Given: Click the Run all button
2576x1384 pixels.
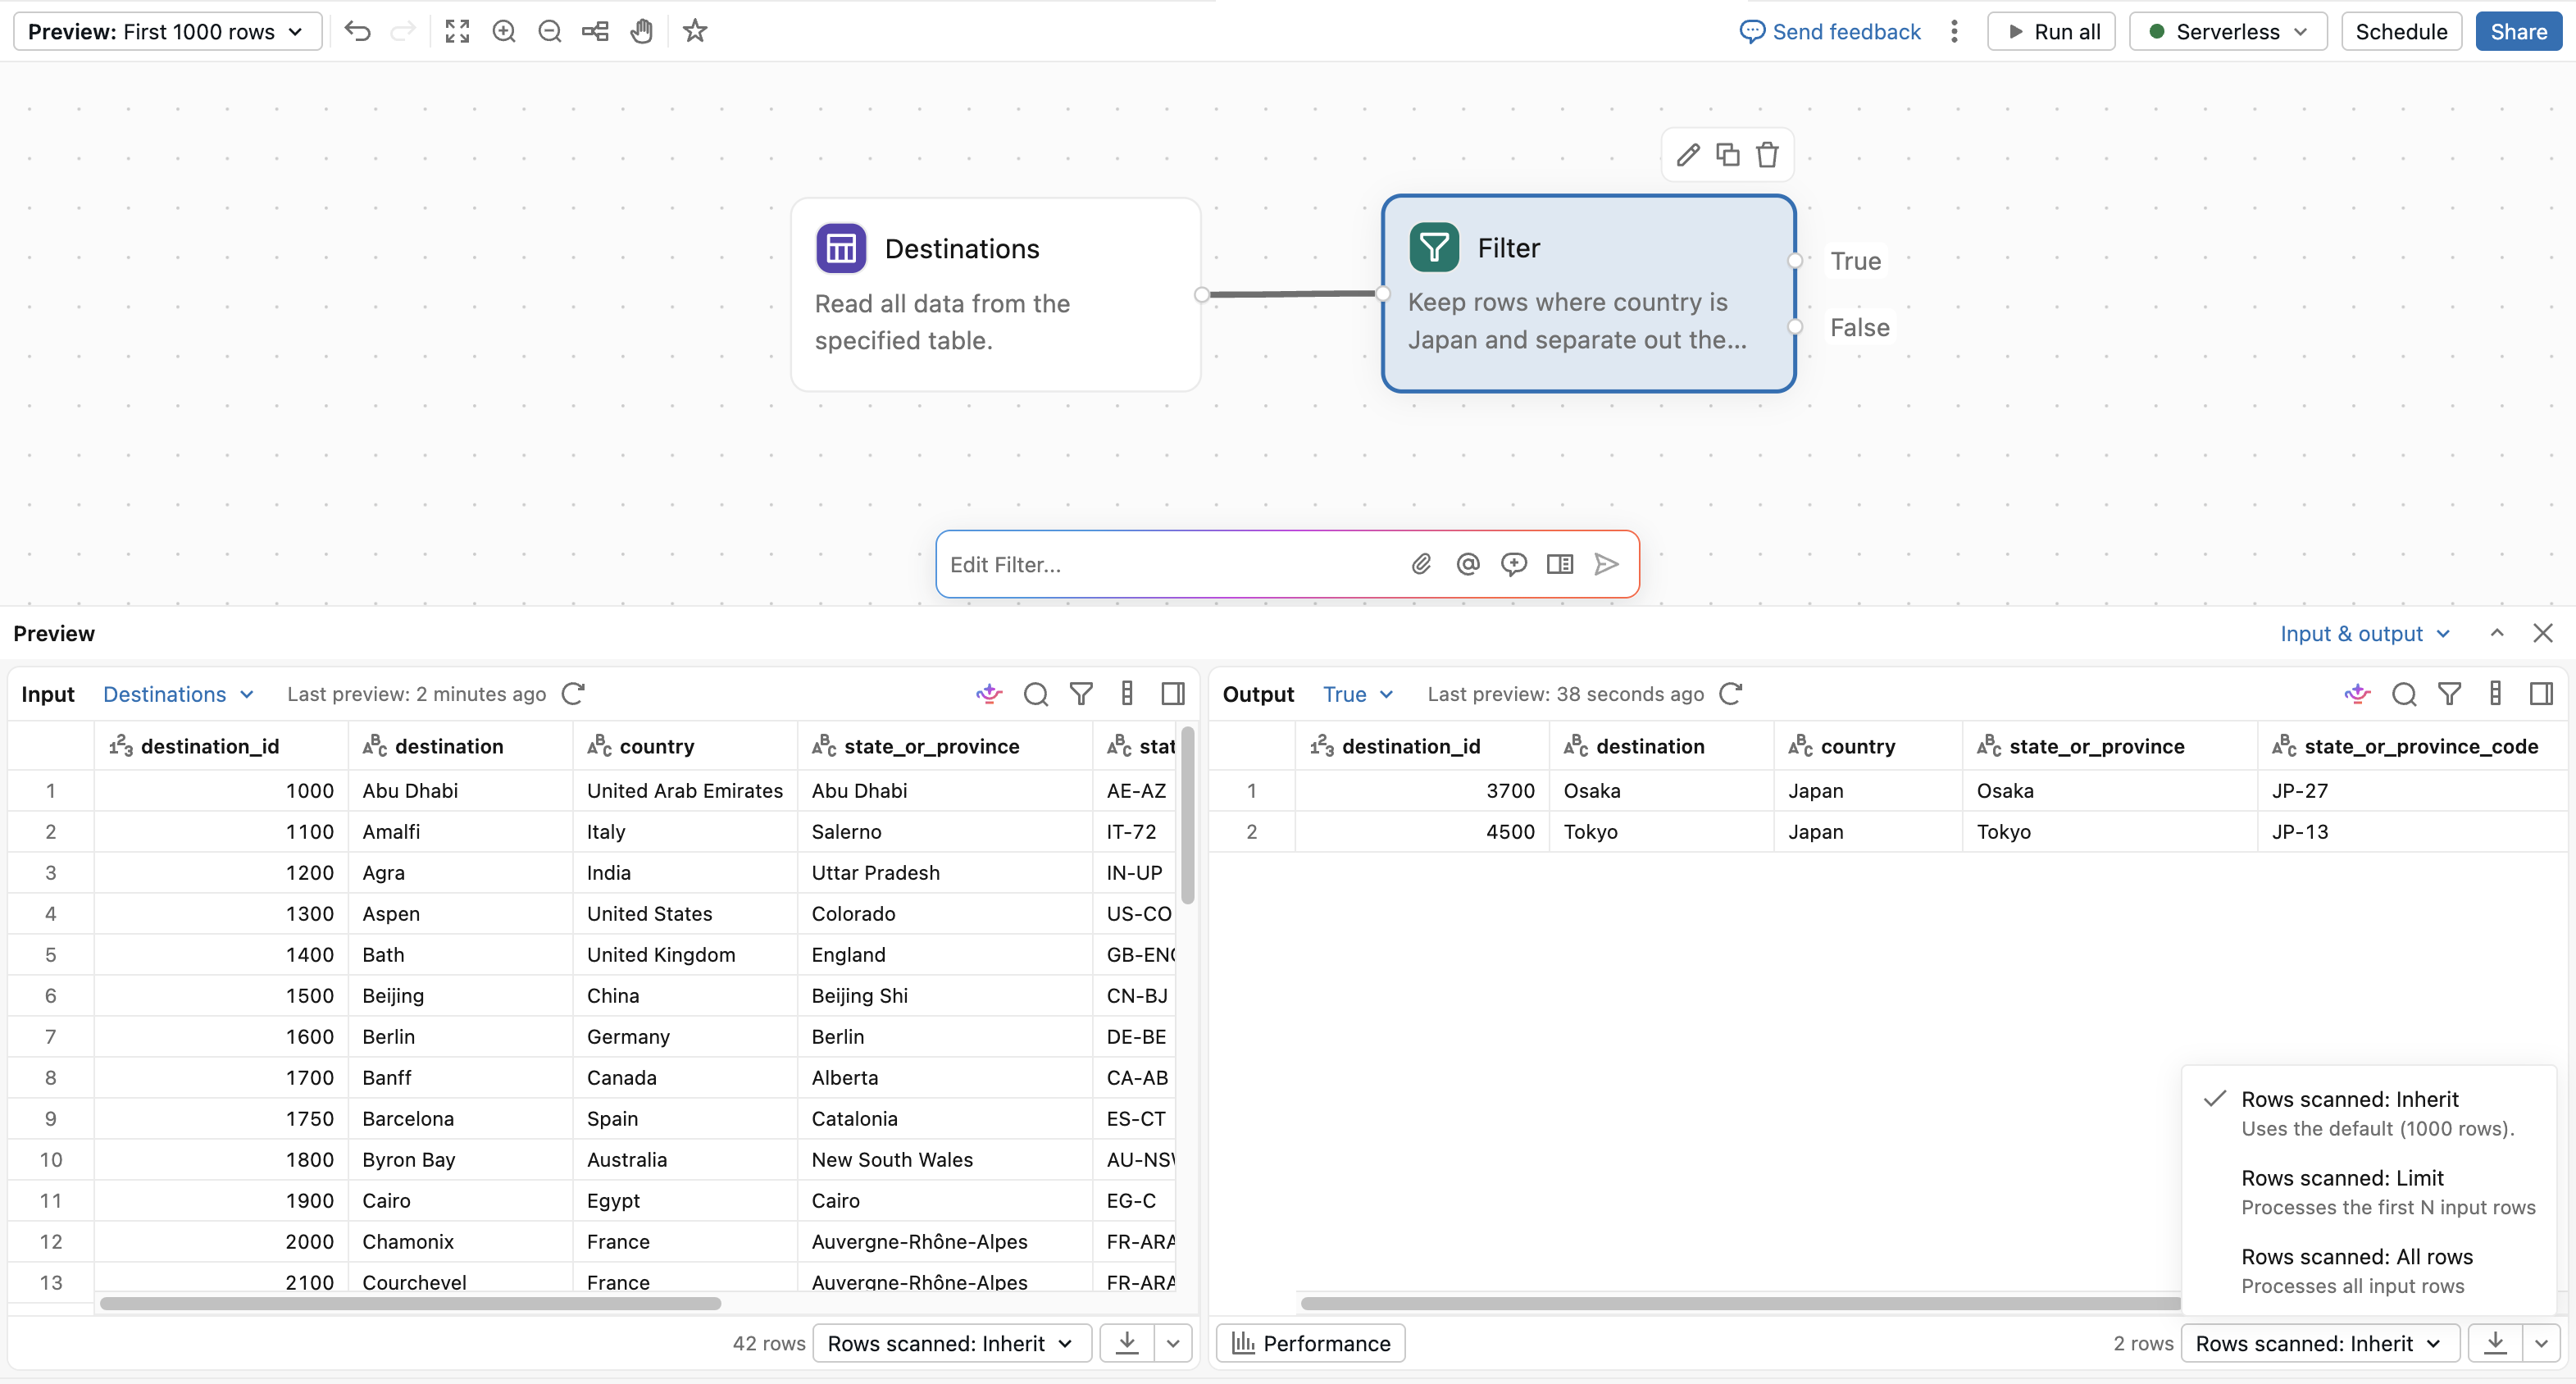Looking at the screenshot, I should (2051, 31).
